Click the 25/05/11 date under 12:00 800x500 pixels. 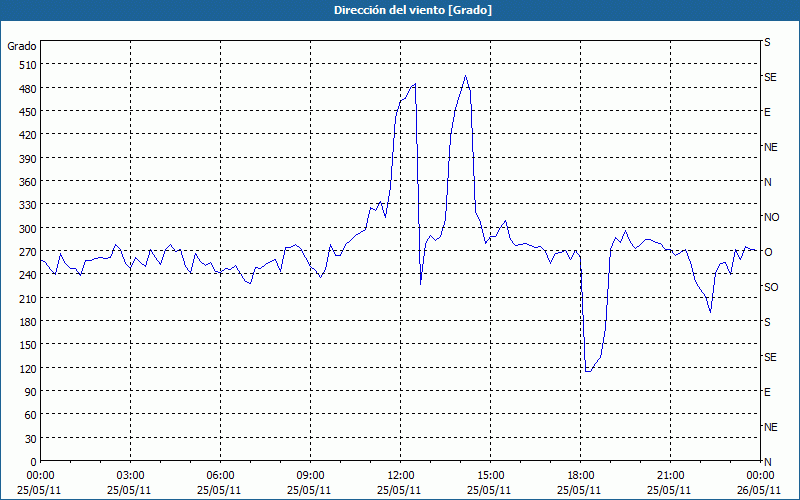399,490
